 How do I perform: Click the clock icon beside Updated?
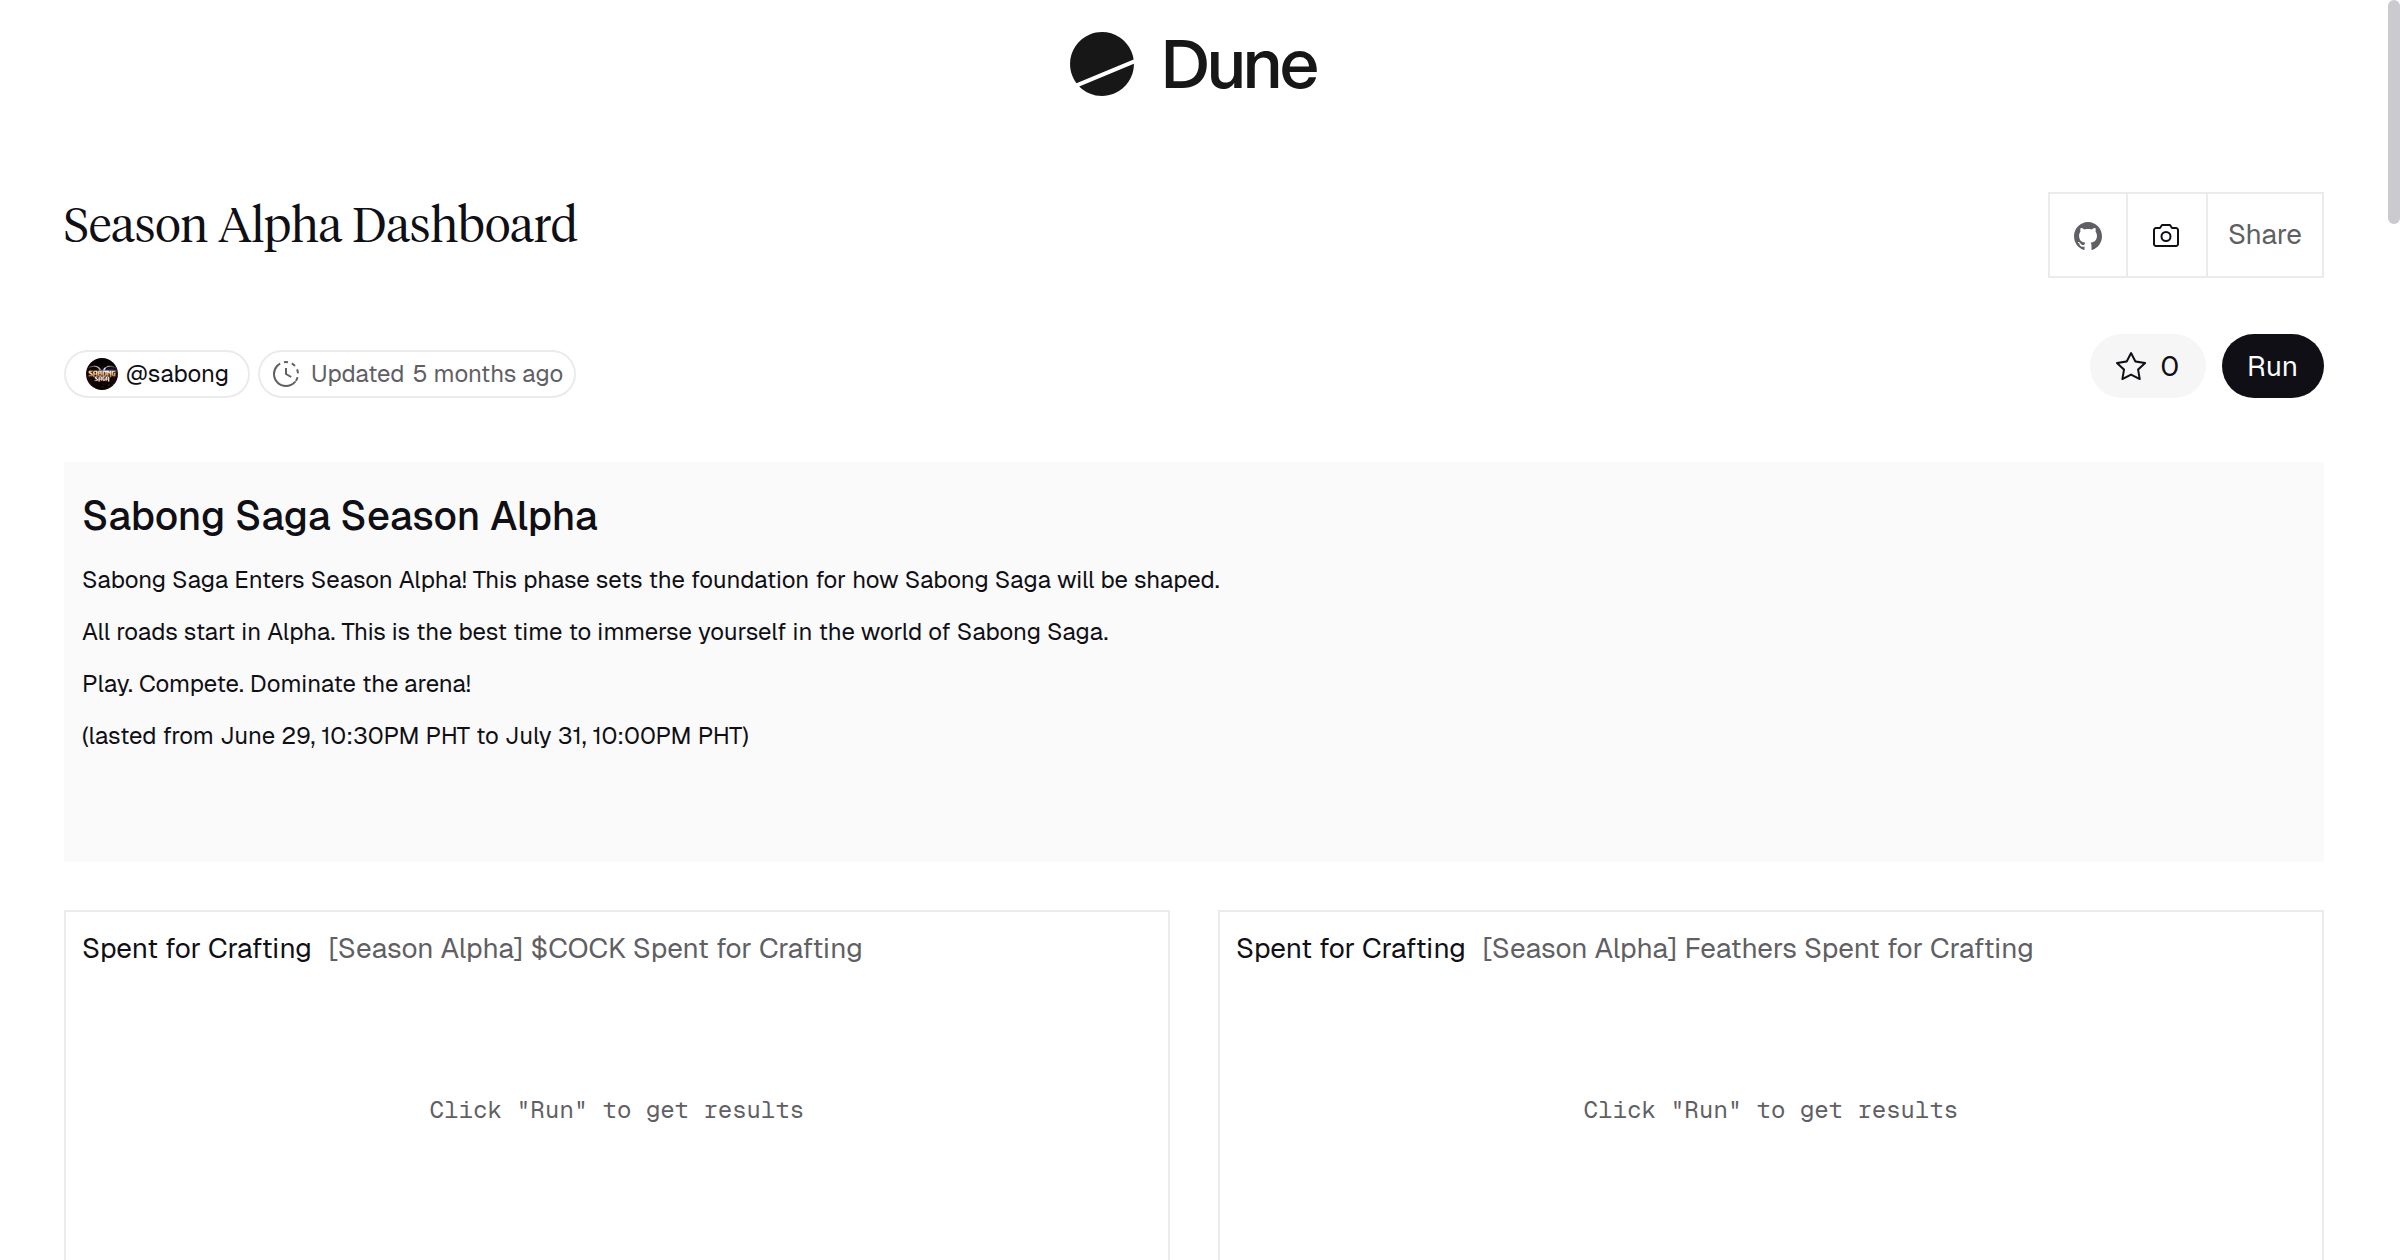tap(286, 374)
